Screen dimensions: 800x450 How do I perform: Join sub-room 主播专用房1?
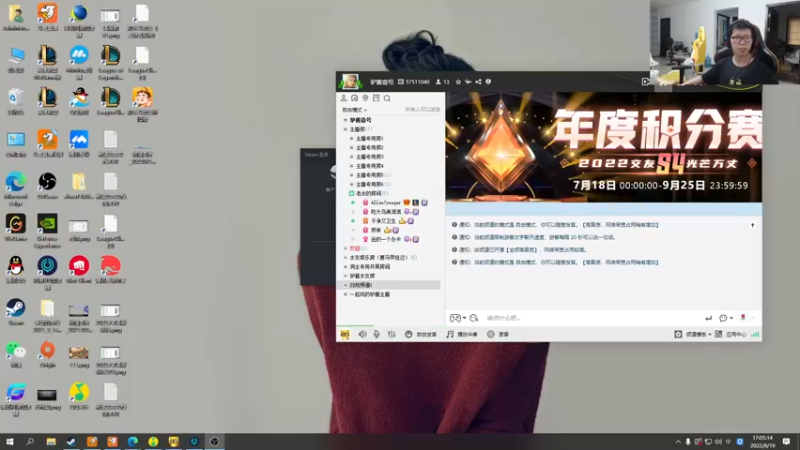pos(369,138)
